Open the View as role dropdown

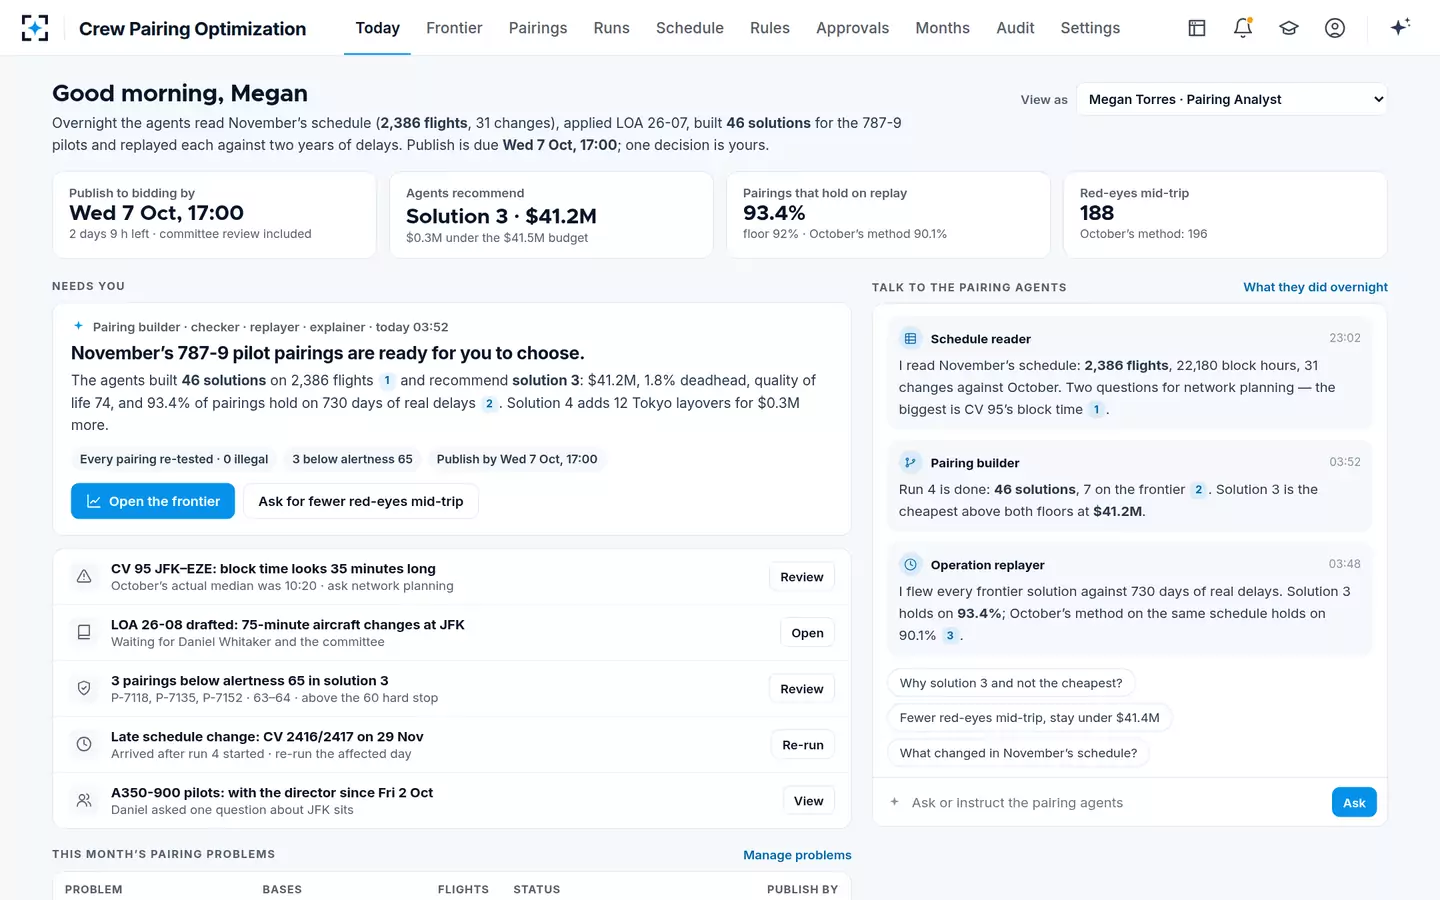pyautogui.click(x=1232, y=99)
